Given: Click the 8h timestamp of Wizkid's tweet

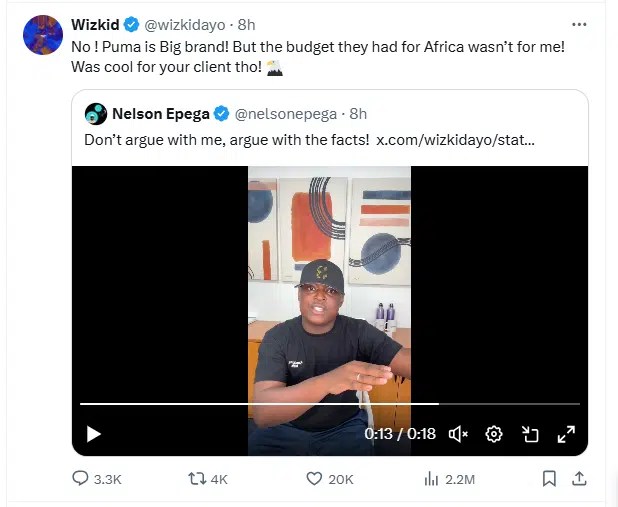Looking at the screenshot, I should [x=246, y=25].
